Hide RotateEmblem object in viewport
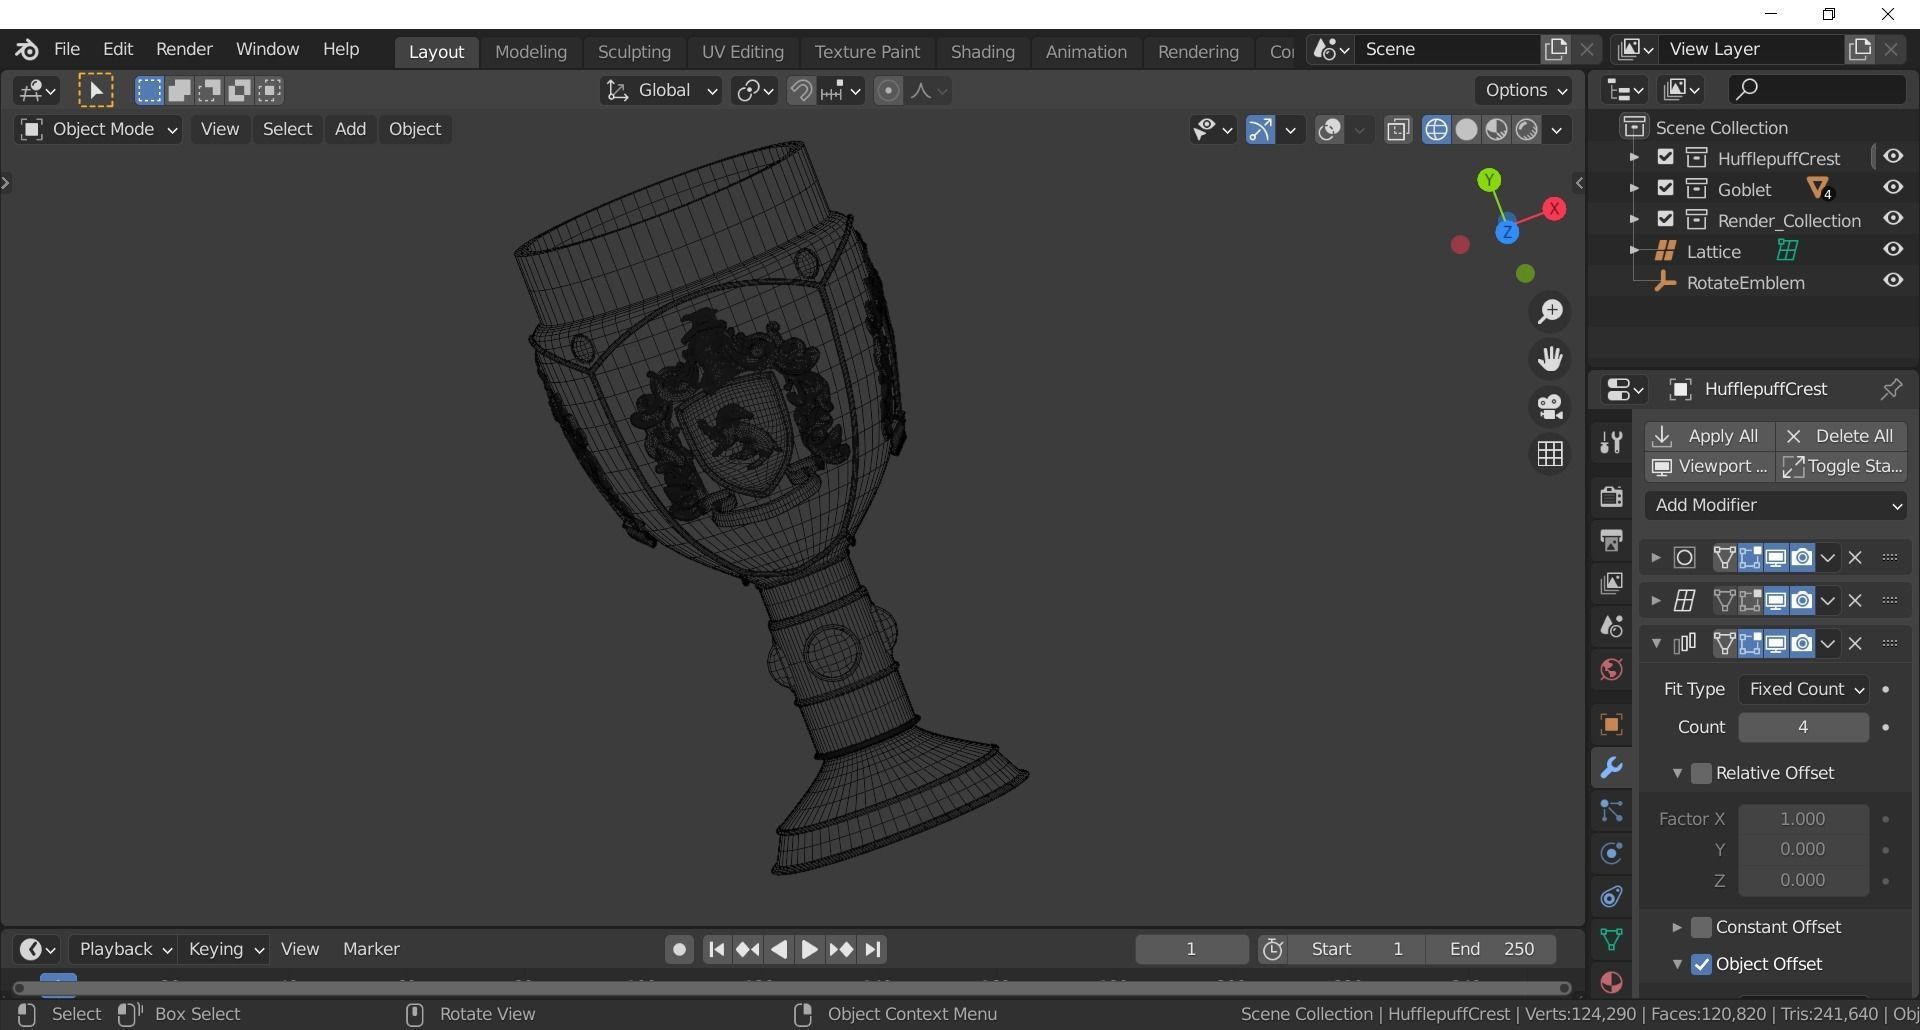The height and width of the screenshot is (1030, 1920). point(1893,281)
